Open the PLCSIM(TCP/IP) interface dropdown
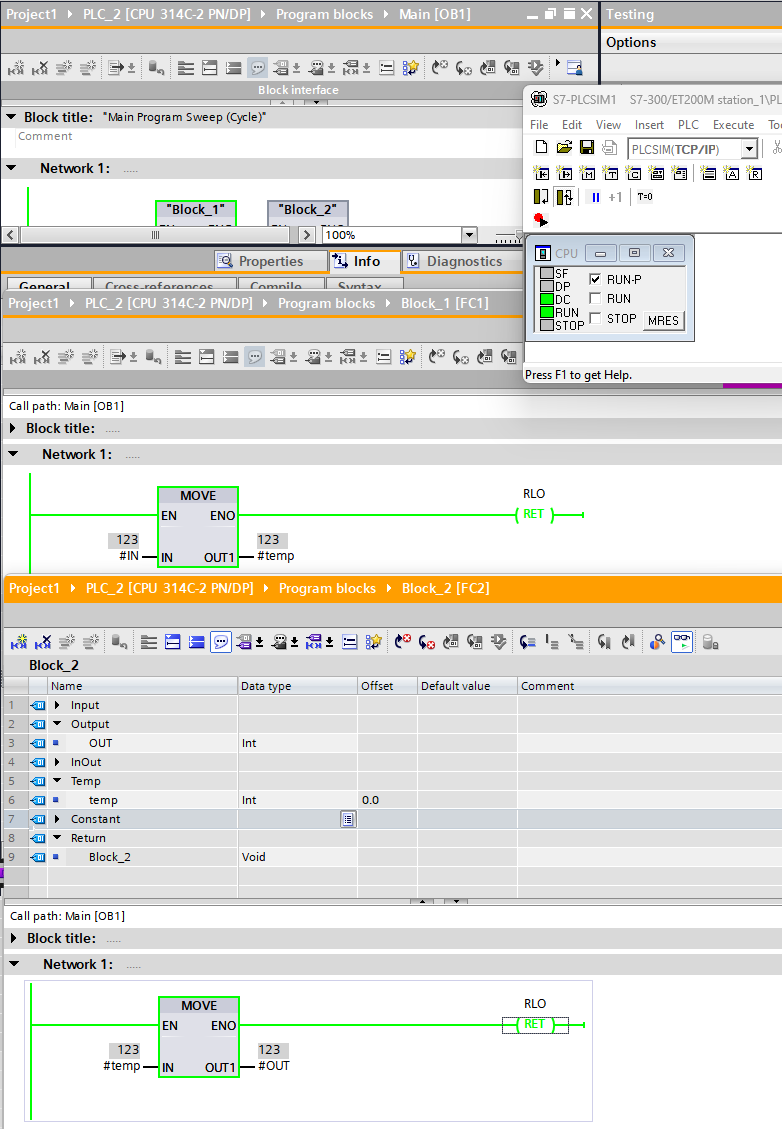 (748, 149)
